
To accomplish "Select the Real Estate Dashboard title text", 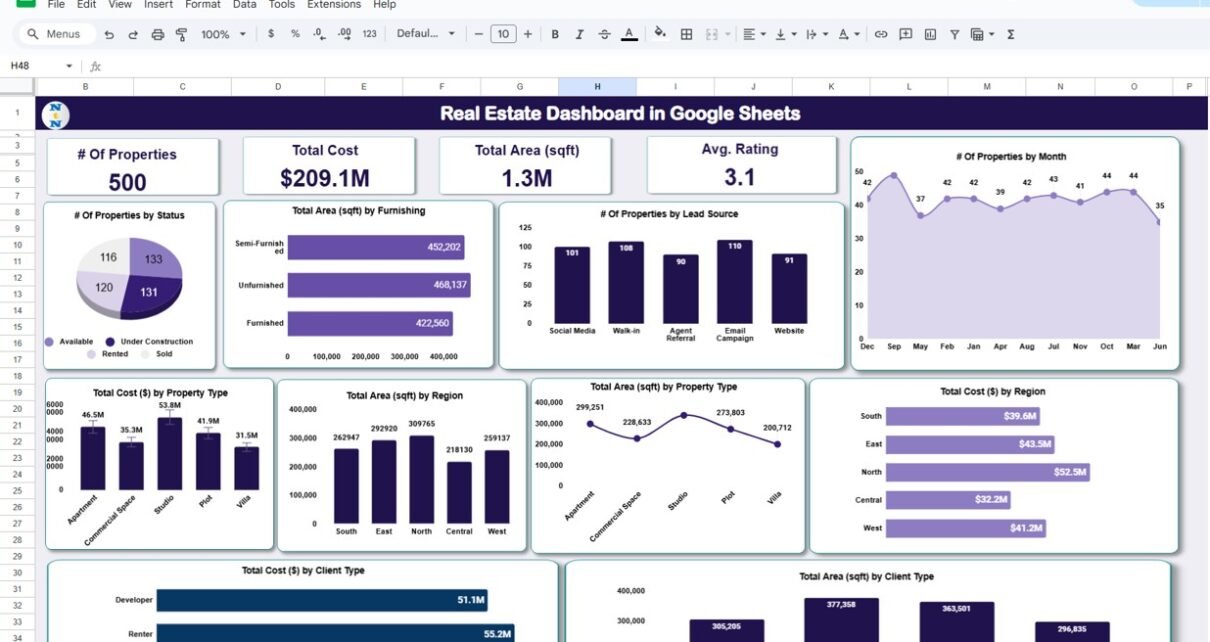I will [x=620, y=113].
